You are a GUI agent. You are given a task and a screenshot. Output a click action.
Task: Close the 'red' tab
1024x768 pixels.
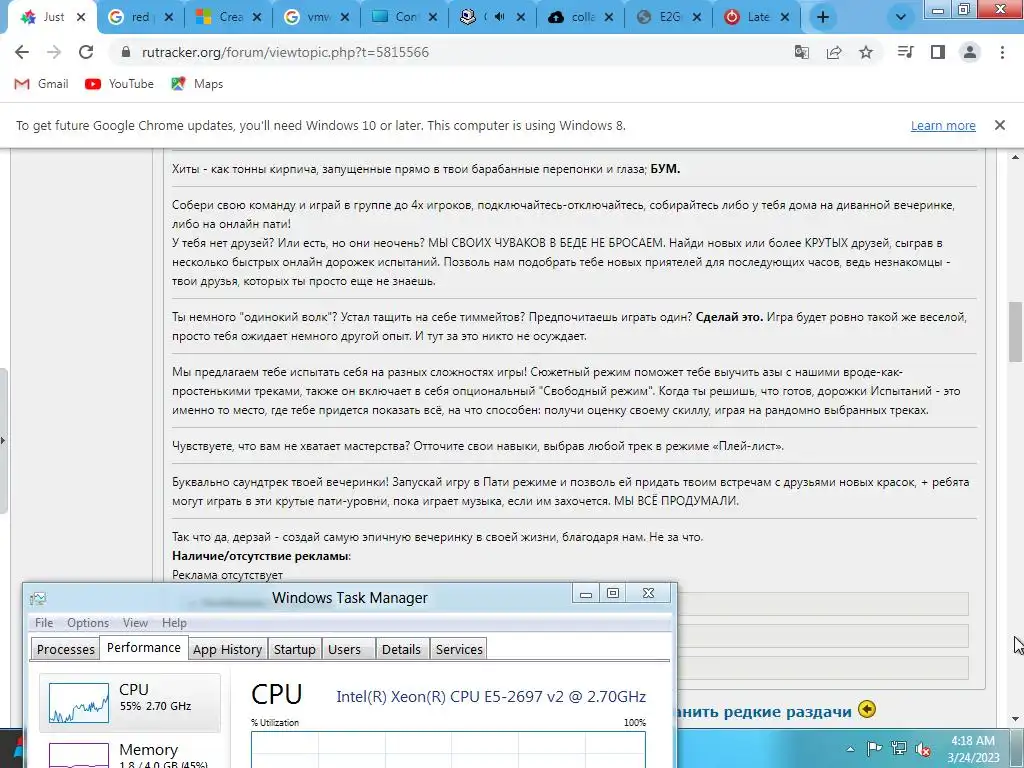click(168, 18)
